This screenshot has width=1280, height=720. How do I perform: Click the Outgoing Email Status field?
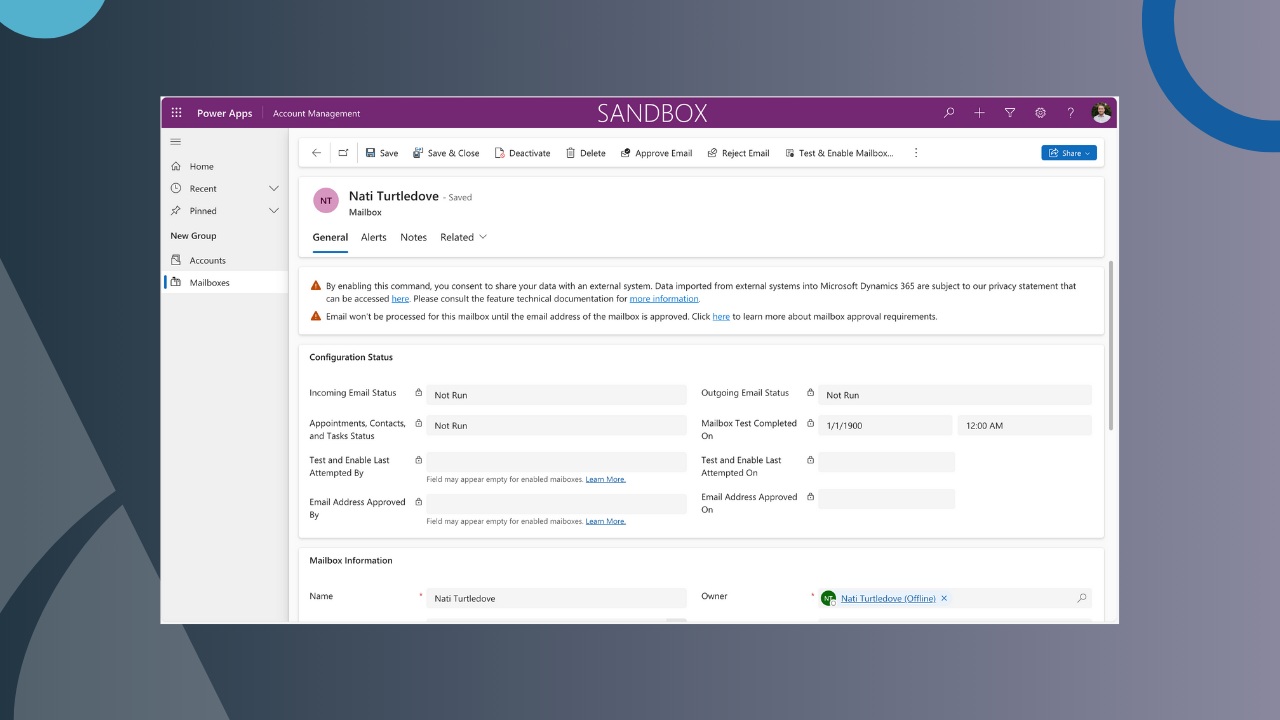point(955,395)
